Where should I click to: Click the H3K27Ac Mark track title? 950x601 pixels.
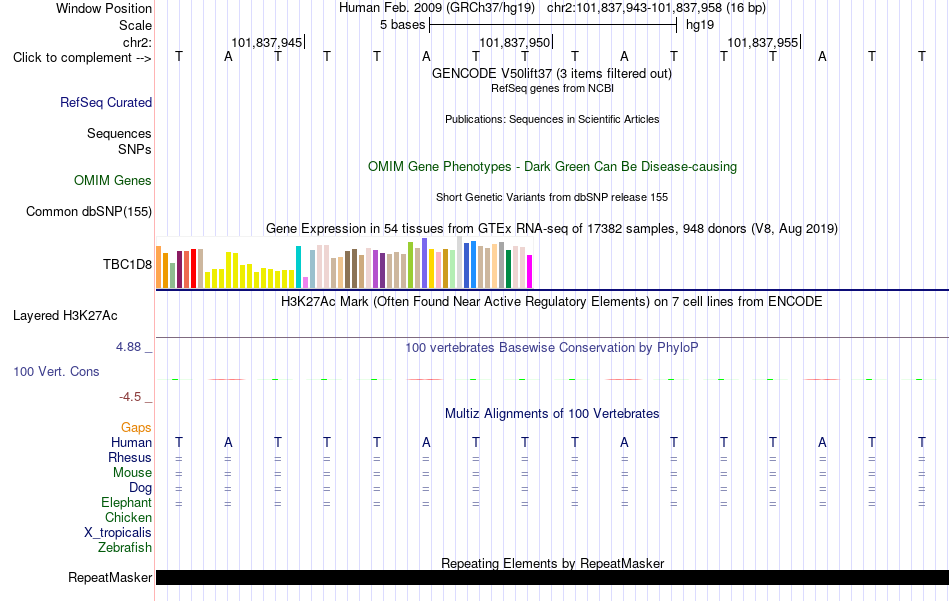click(552, 302)
